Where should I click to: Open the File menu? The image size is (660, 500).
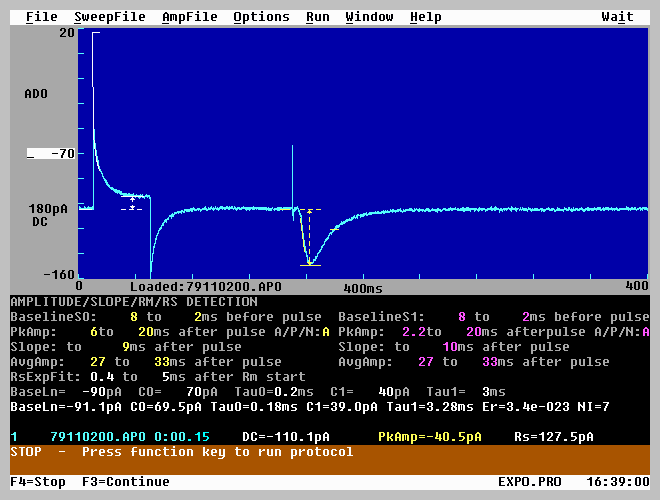click(41, 17)
